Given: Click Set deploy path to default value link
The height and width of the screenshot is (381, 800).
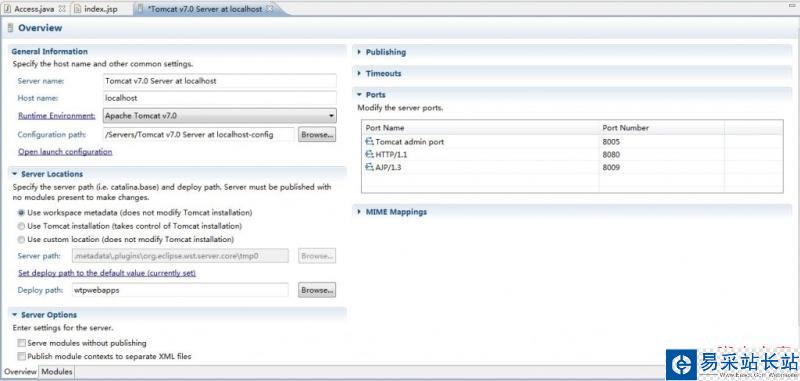Looking at the screenshot, I should (x=107, y=273).
